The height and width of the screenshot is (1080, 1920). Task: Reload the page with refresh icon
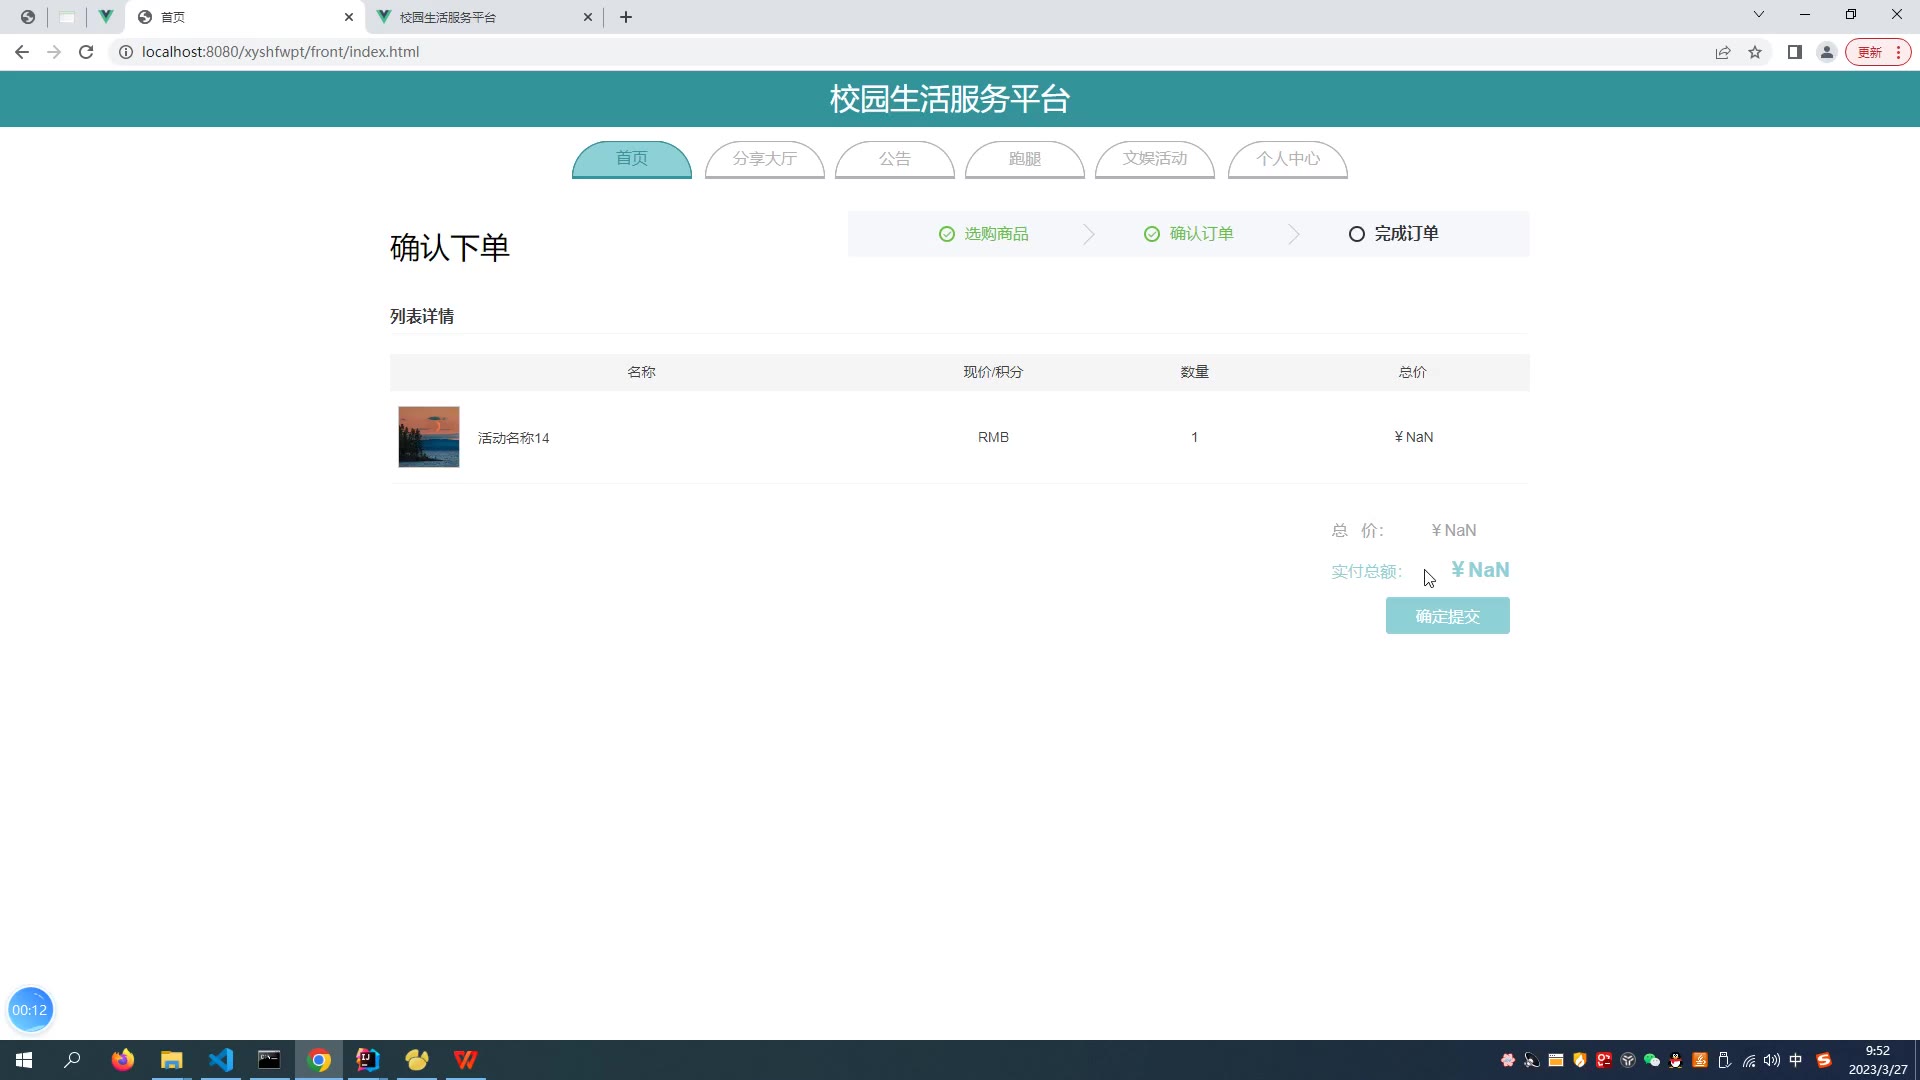86,52
